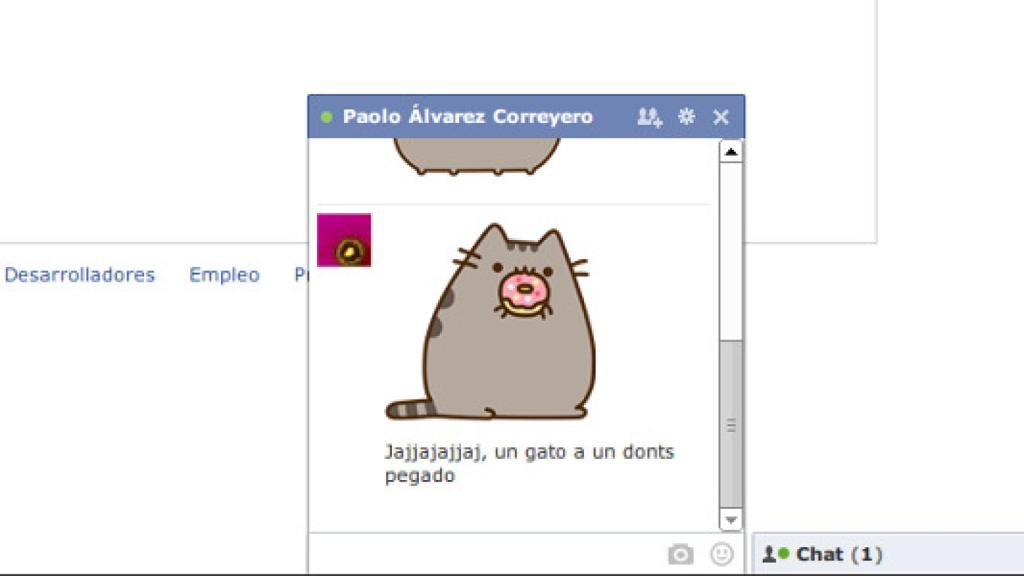Click the partially hidden link starting with Pr
Image resolution: width=1024 pixels, height=576 pixels.
pyautogui.click(x=299, y=274)
